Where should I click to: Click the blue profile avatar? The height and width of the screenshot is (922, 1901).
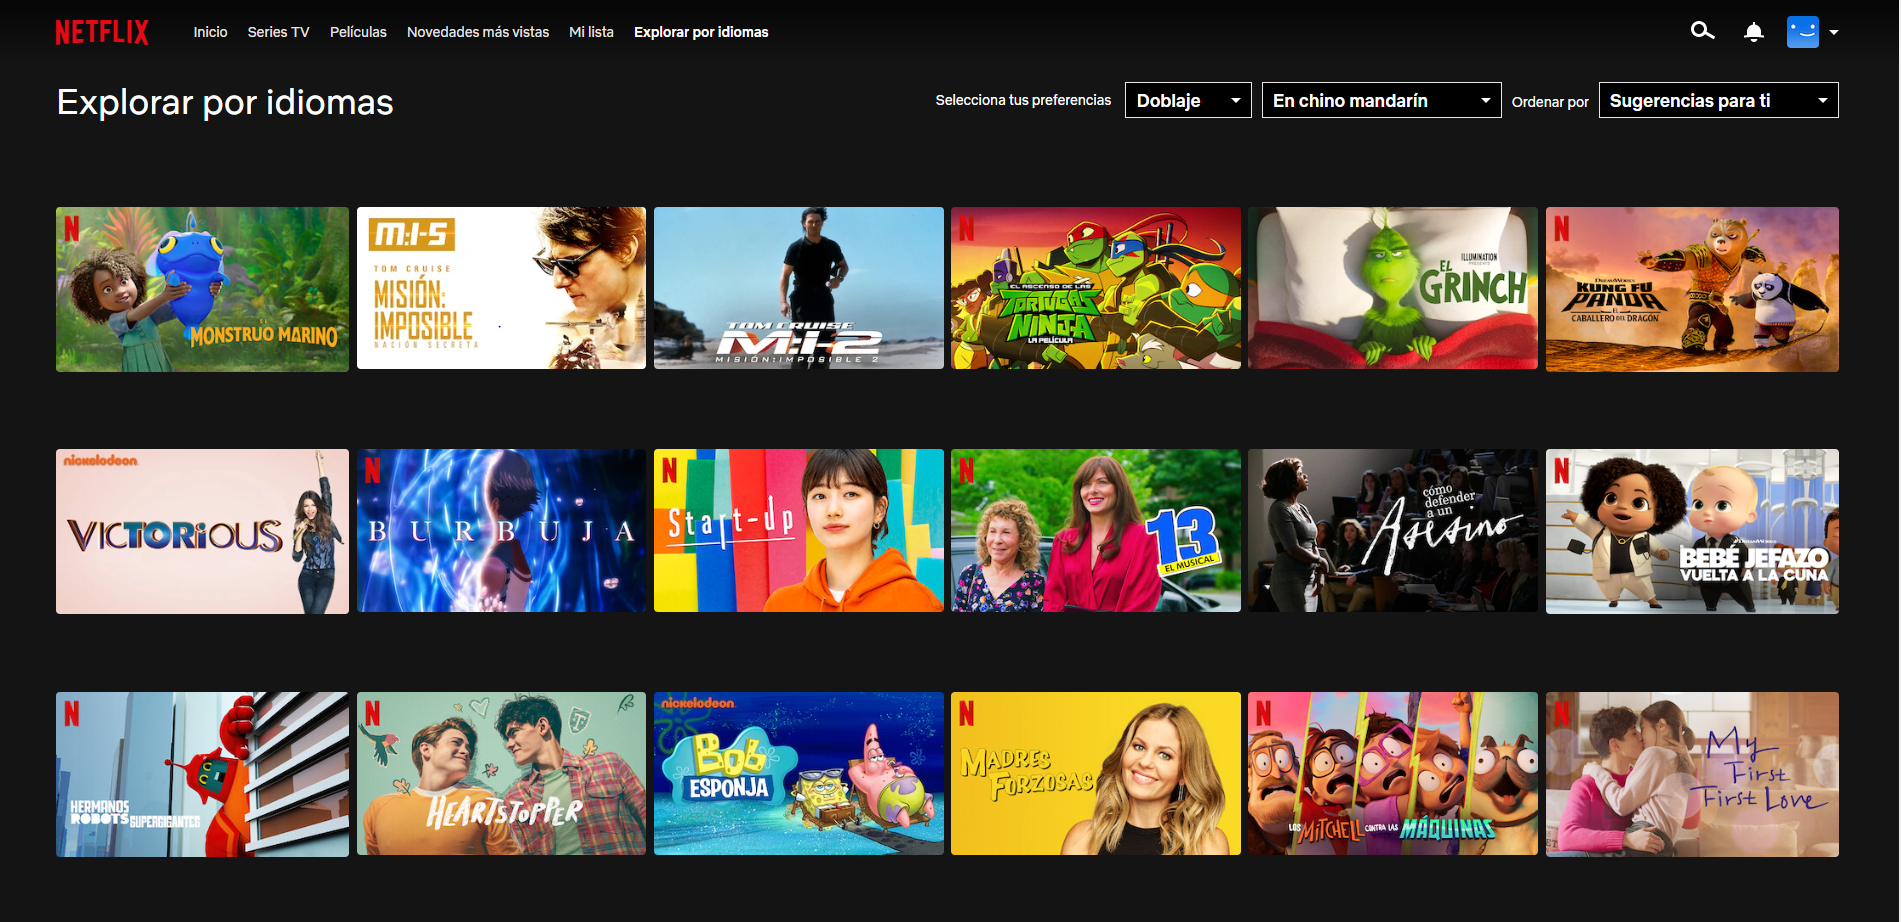(x=1803, y=32)
